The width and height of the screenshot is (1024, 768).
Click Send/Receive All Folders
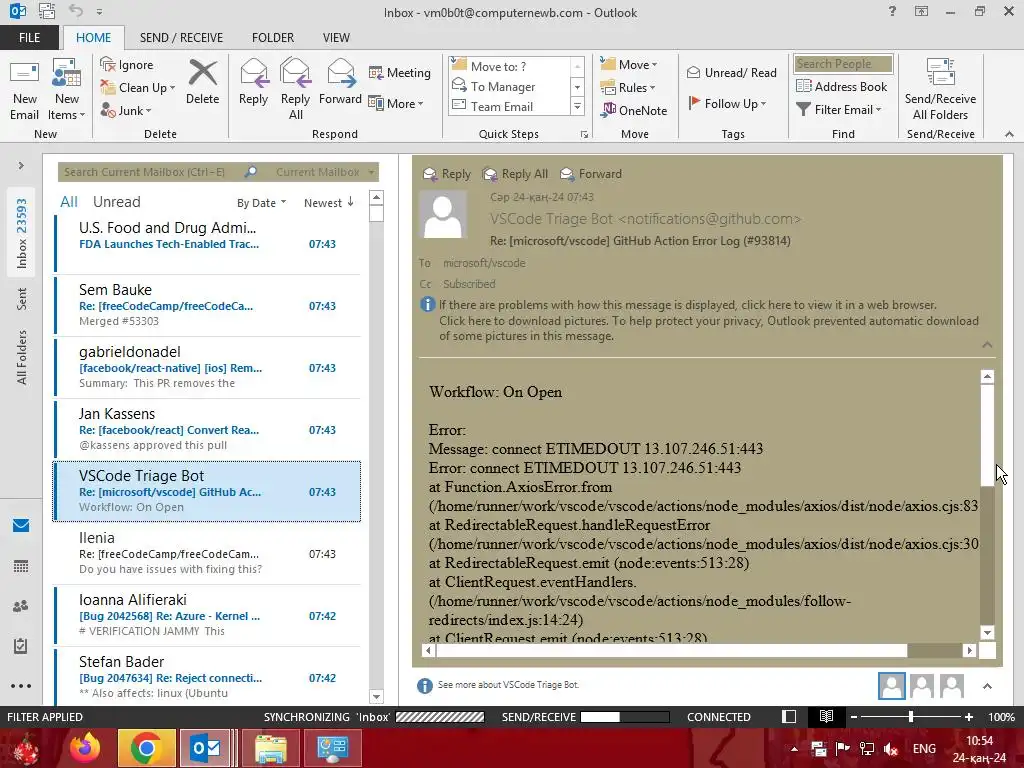click(x=940, y=89)
